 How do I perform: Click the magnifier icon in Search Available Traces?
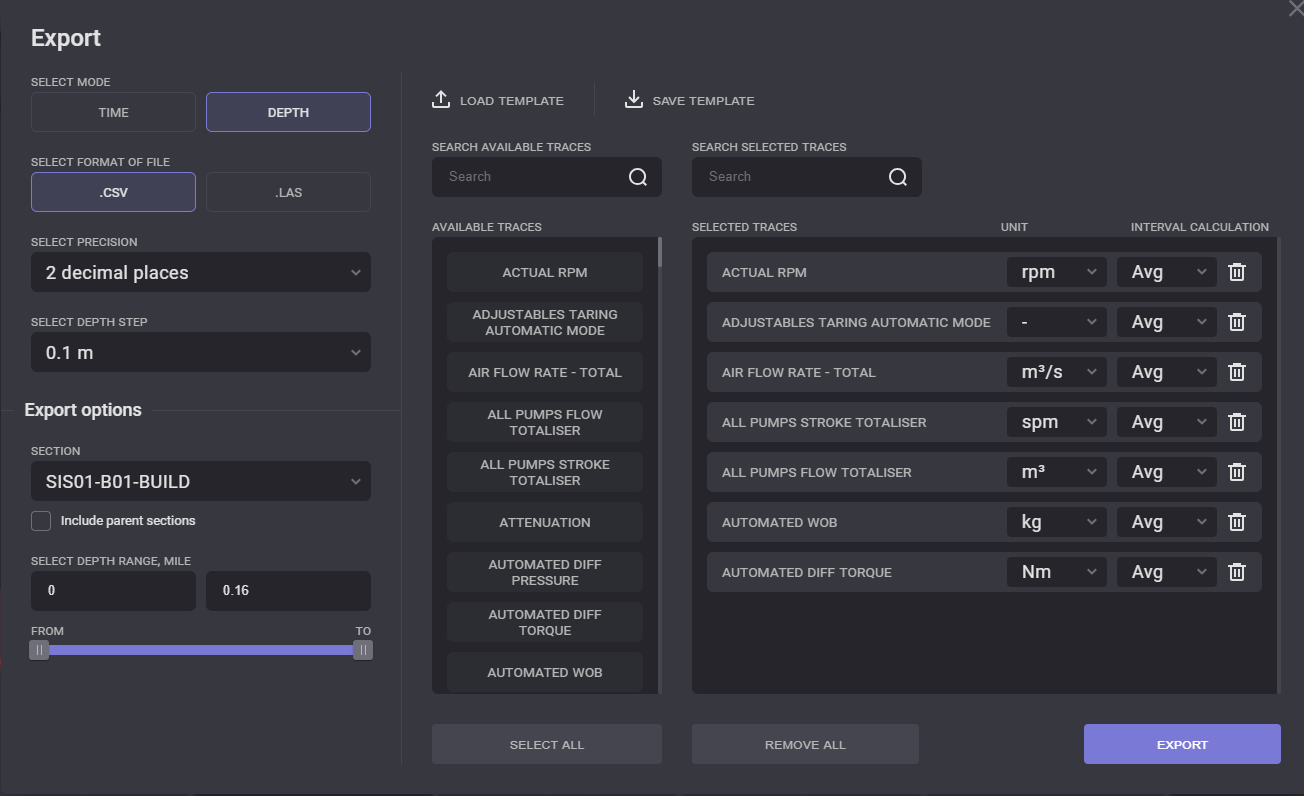638,177
